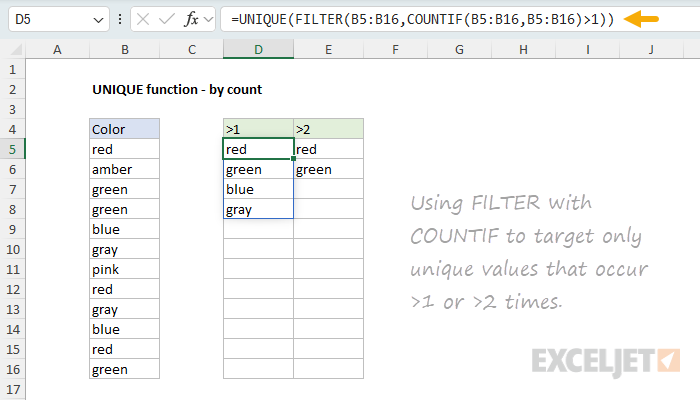Select row 9 header
700x400 pixels.
12,229
